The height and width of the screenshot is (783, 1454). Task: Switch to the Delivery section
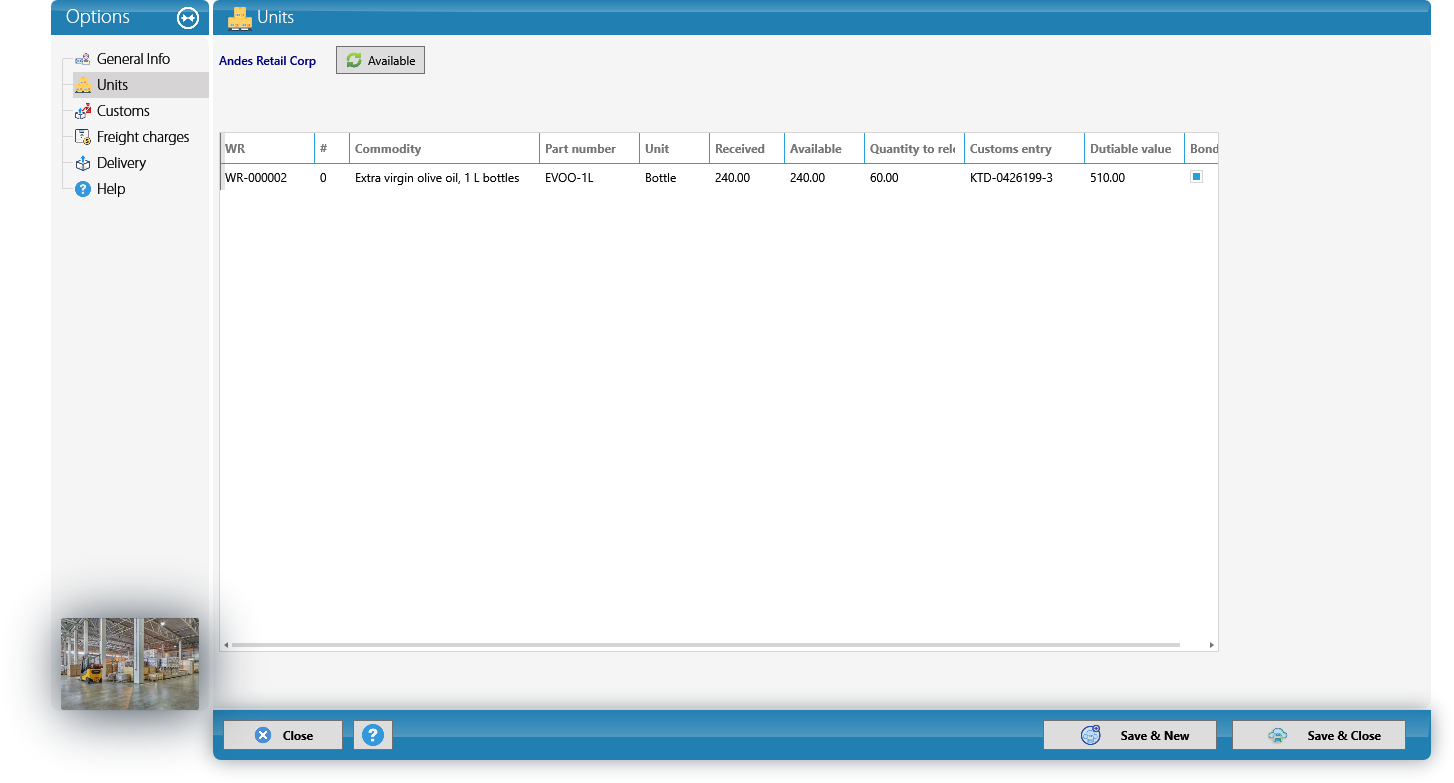[x=121, y=163]
